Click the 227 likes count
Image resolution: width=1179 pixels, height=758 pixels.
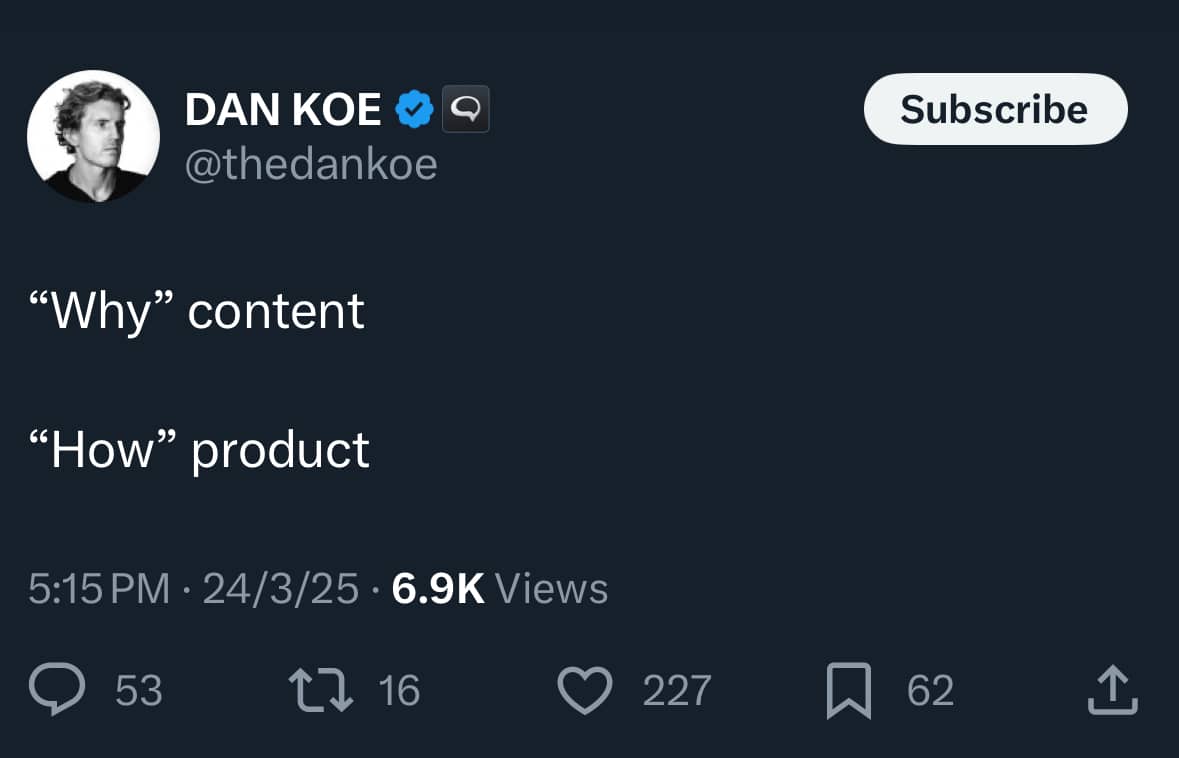(x=677, y=690)
